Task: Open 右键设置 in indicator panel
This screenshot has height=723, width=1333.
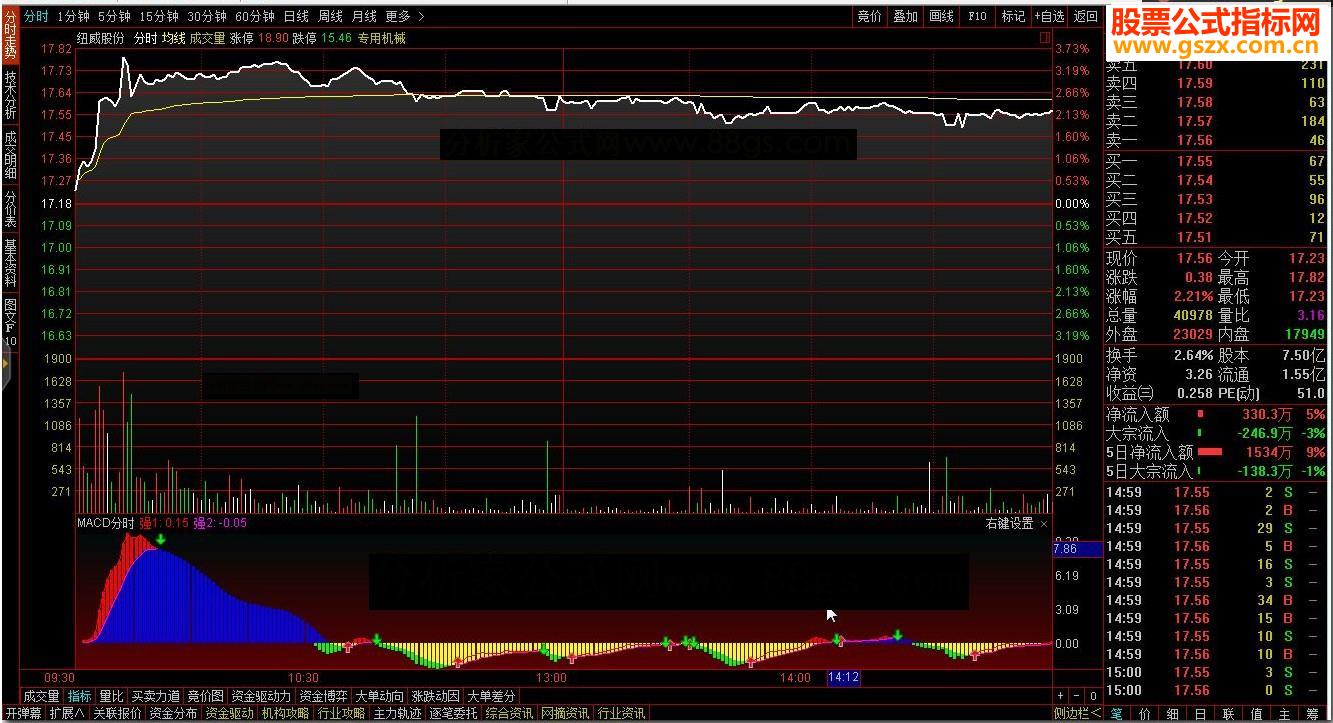Action: pyautogui.click(x=1009, y=523)
